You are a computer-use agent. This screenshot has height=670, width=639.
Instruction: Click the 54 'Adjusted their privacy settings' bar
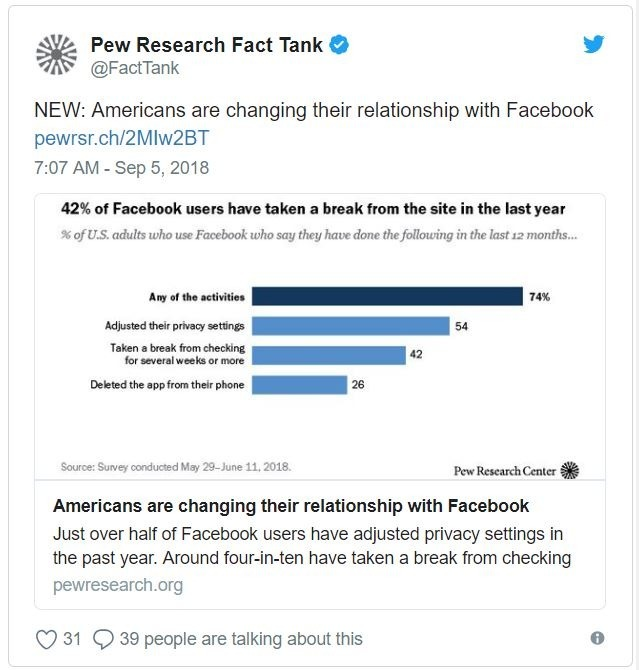coord(350,326)
